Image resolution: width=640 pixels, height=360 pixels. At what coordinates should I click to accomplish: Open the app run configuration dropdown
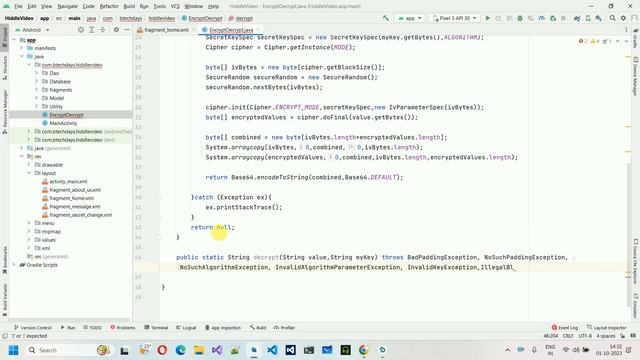[410, 18]
